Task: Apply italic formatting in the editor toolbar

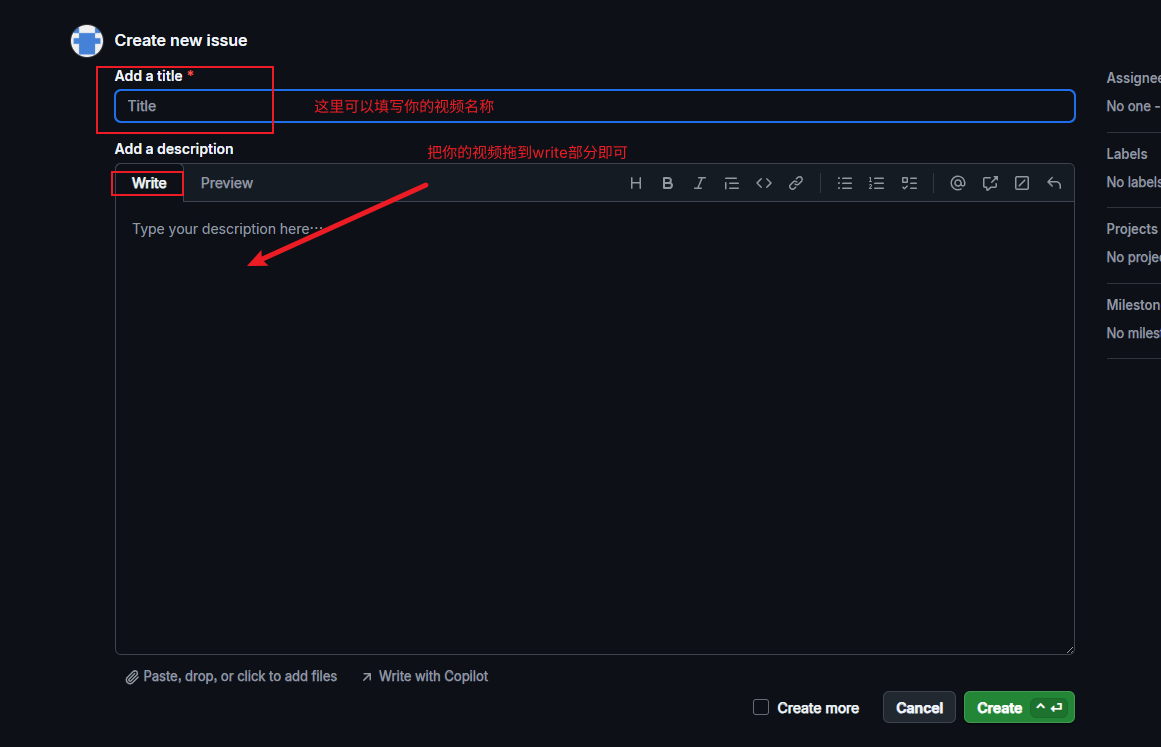Action: 699,183
